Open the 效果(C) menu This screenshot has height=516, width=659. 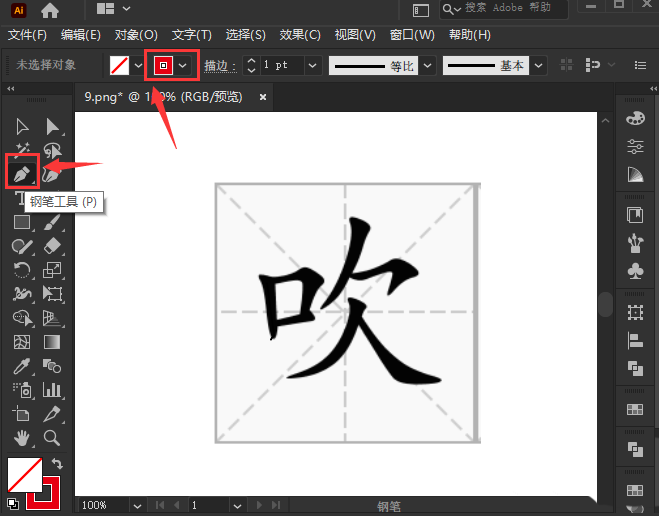click(x=300, y=34)
